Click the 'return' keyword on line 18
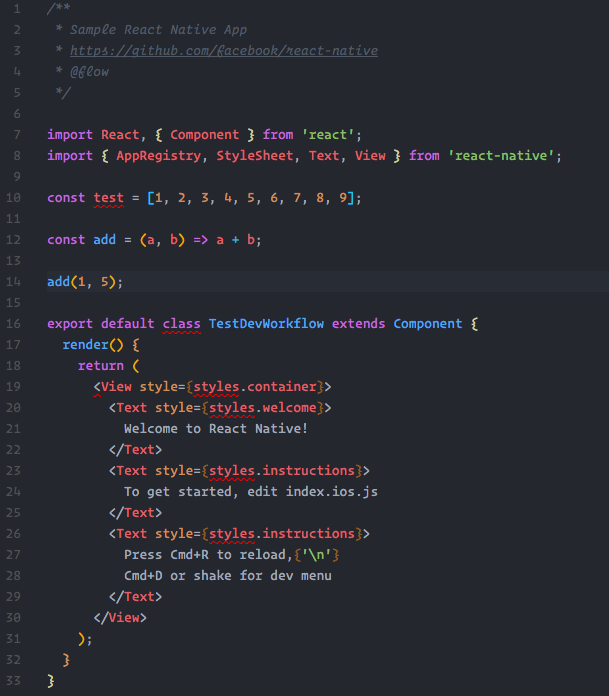 101,366
